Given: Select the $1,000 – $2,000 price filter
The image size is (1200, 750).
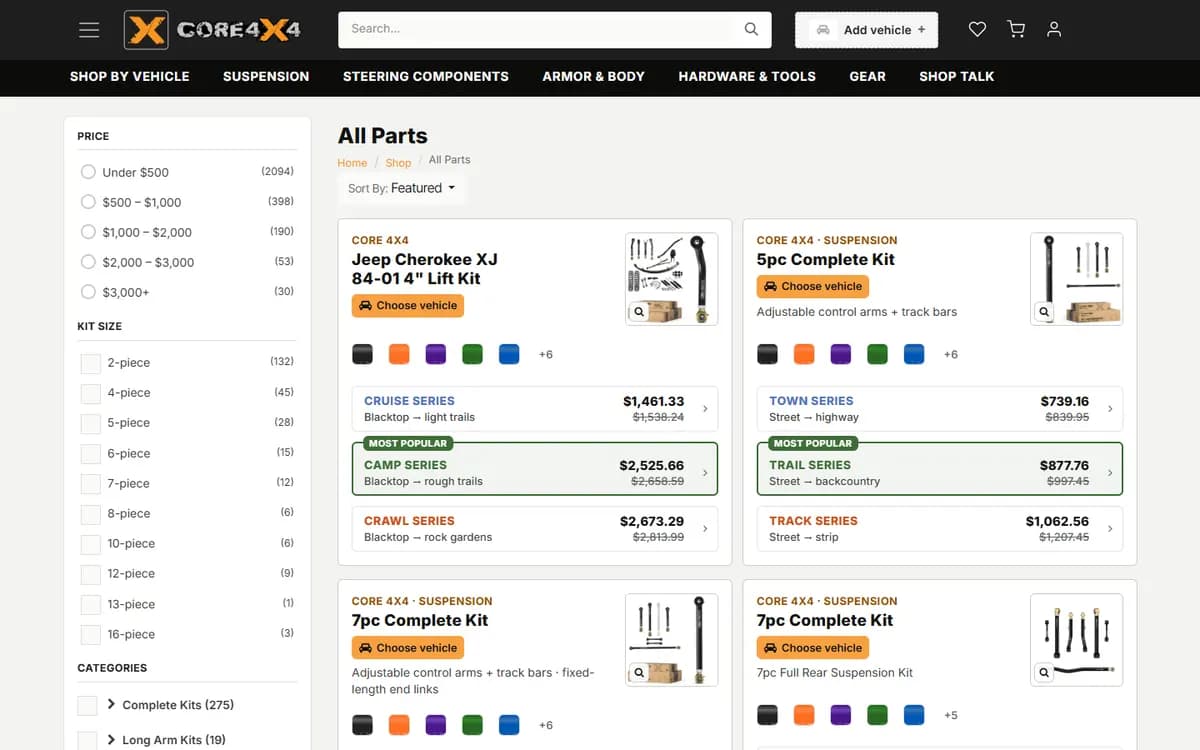Looking at the screenshot, I should [88, 232].
